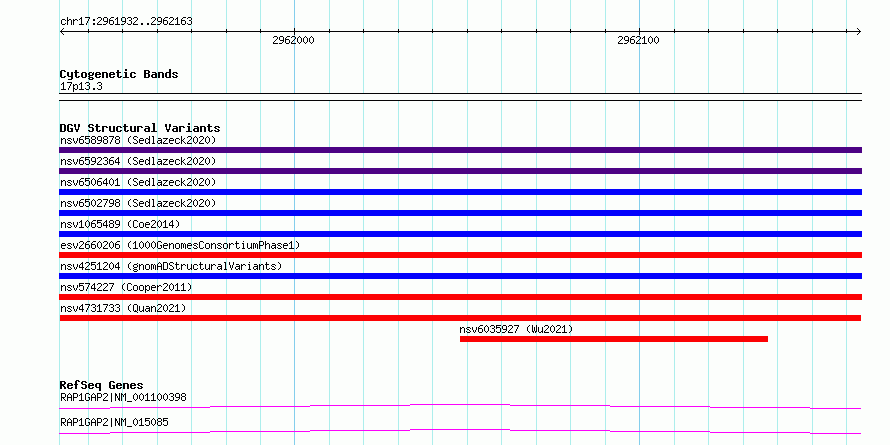Image resolution: width=890 pixels, height=445 pixels.
Task: Click the 2962100 ruler position label
Action: [x=639, y=40]
